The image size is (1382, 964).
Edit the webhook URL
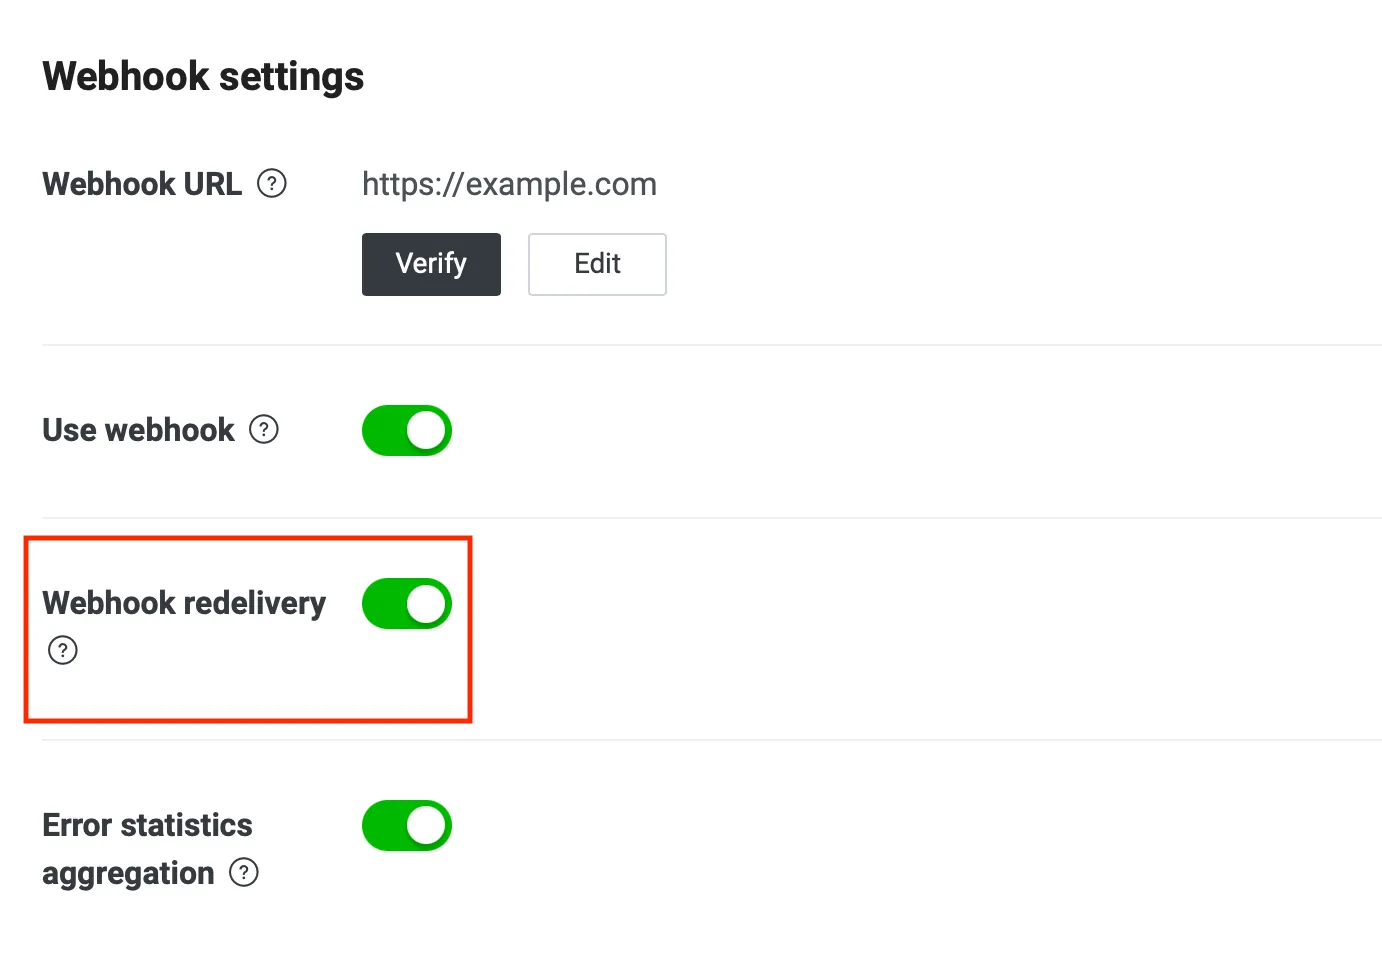597,264
